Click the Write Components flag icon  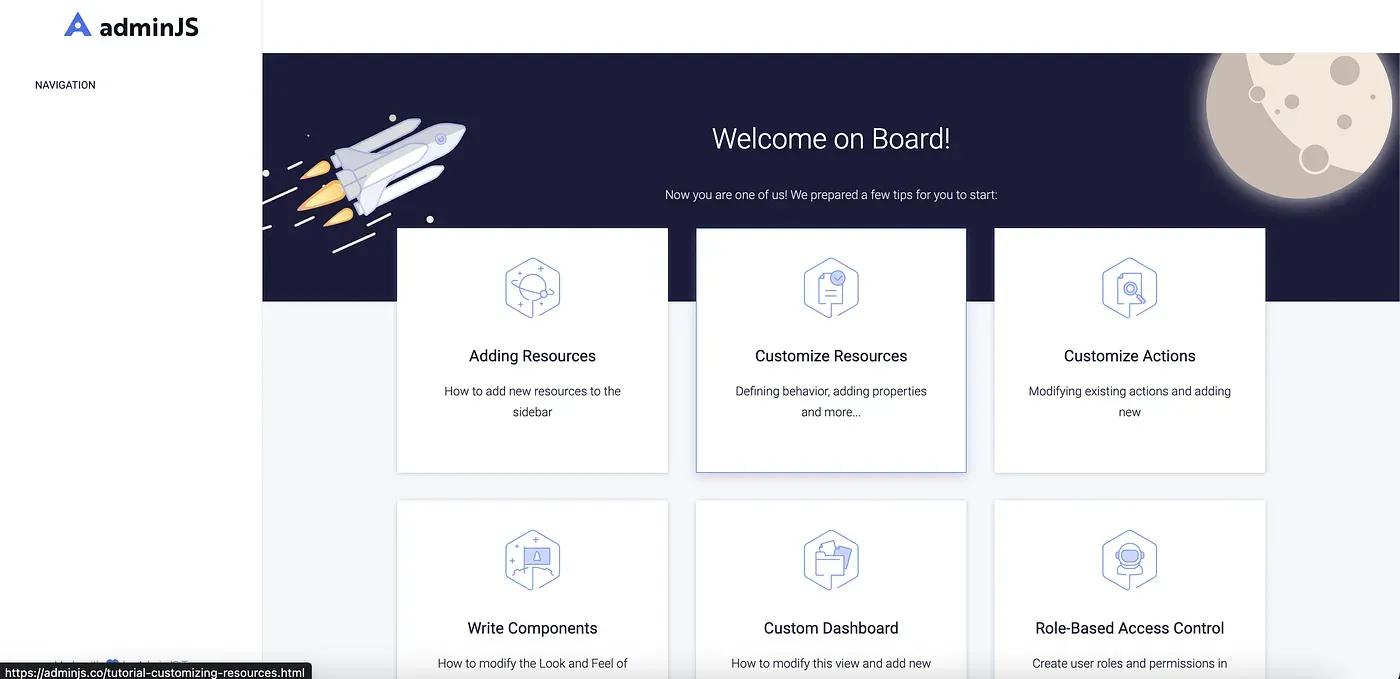click(532, 560)
